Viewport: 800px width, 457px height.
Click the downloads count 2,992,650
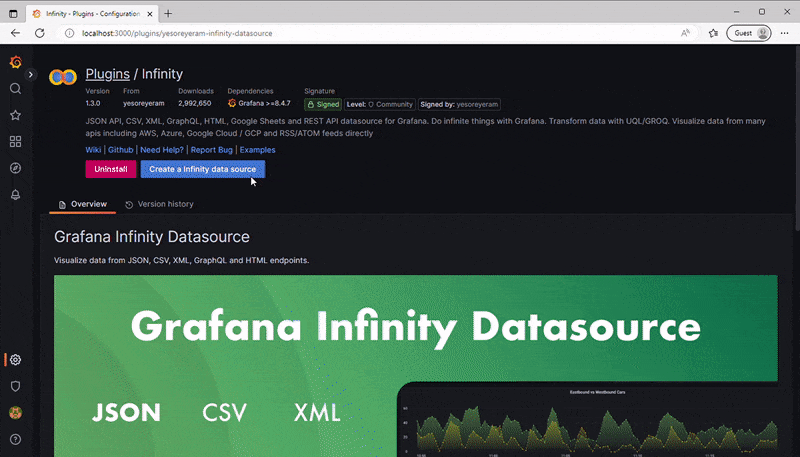coord(194,104)
